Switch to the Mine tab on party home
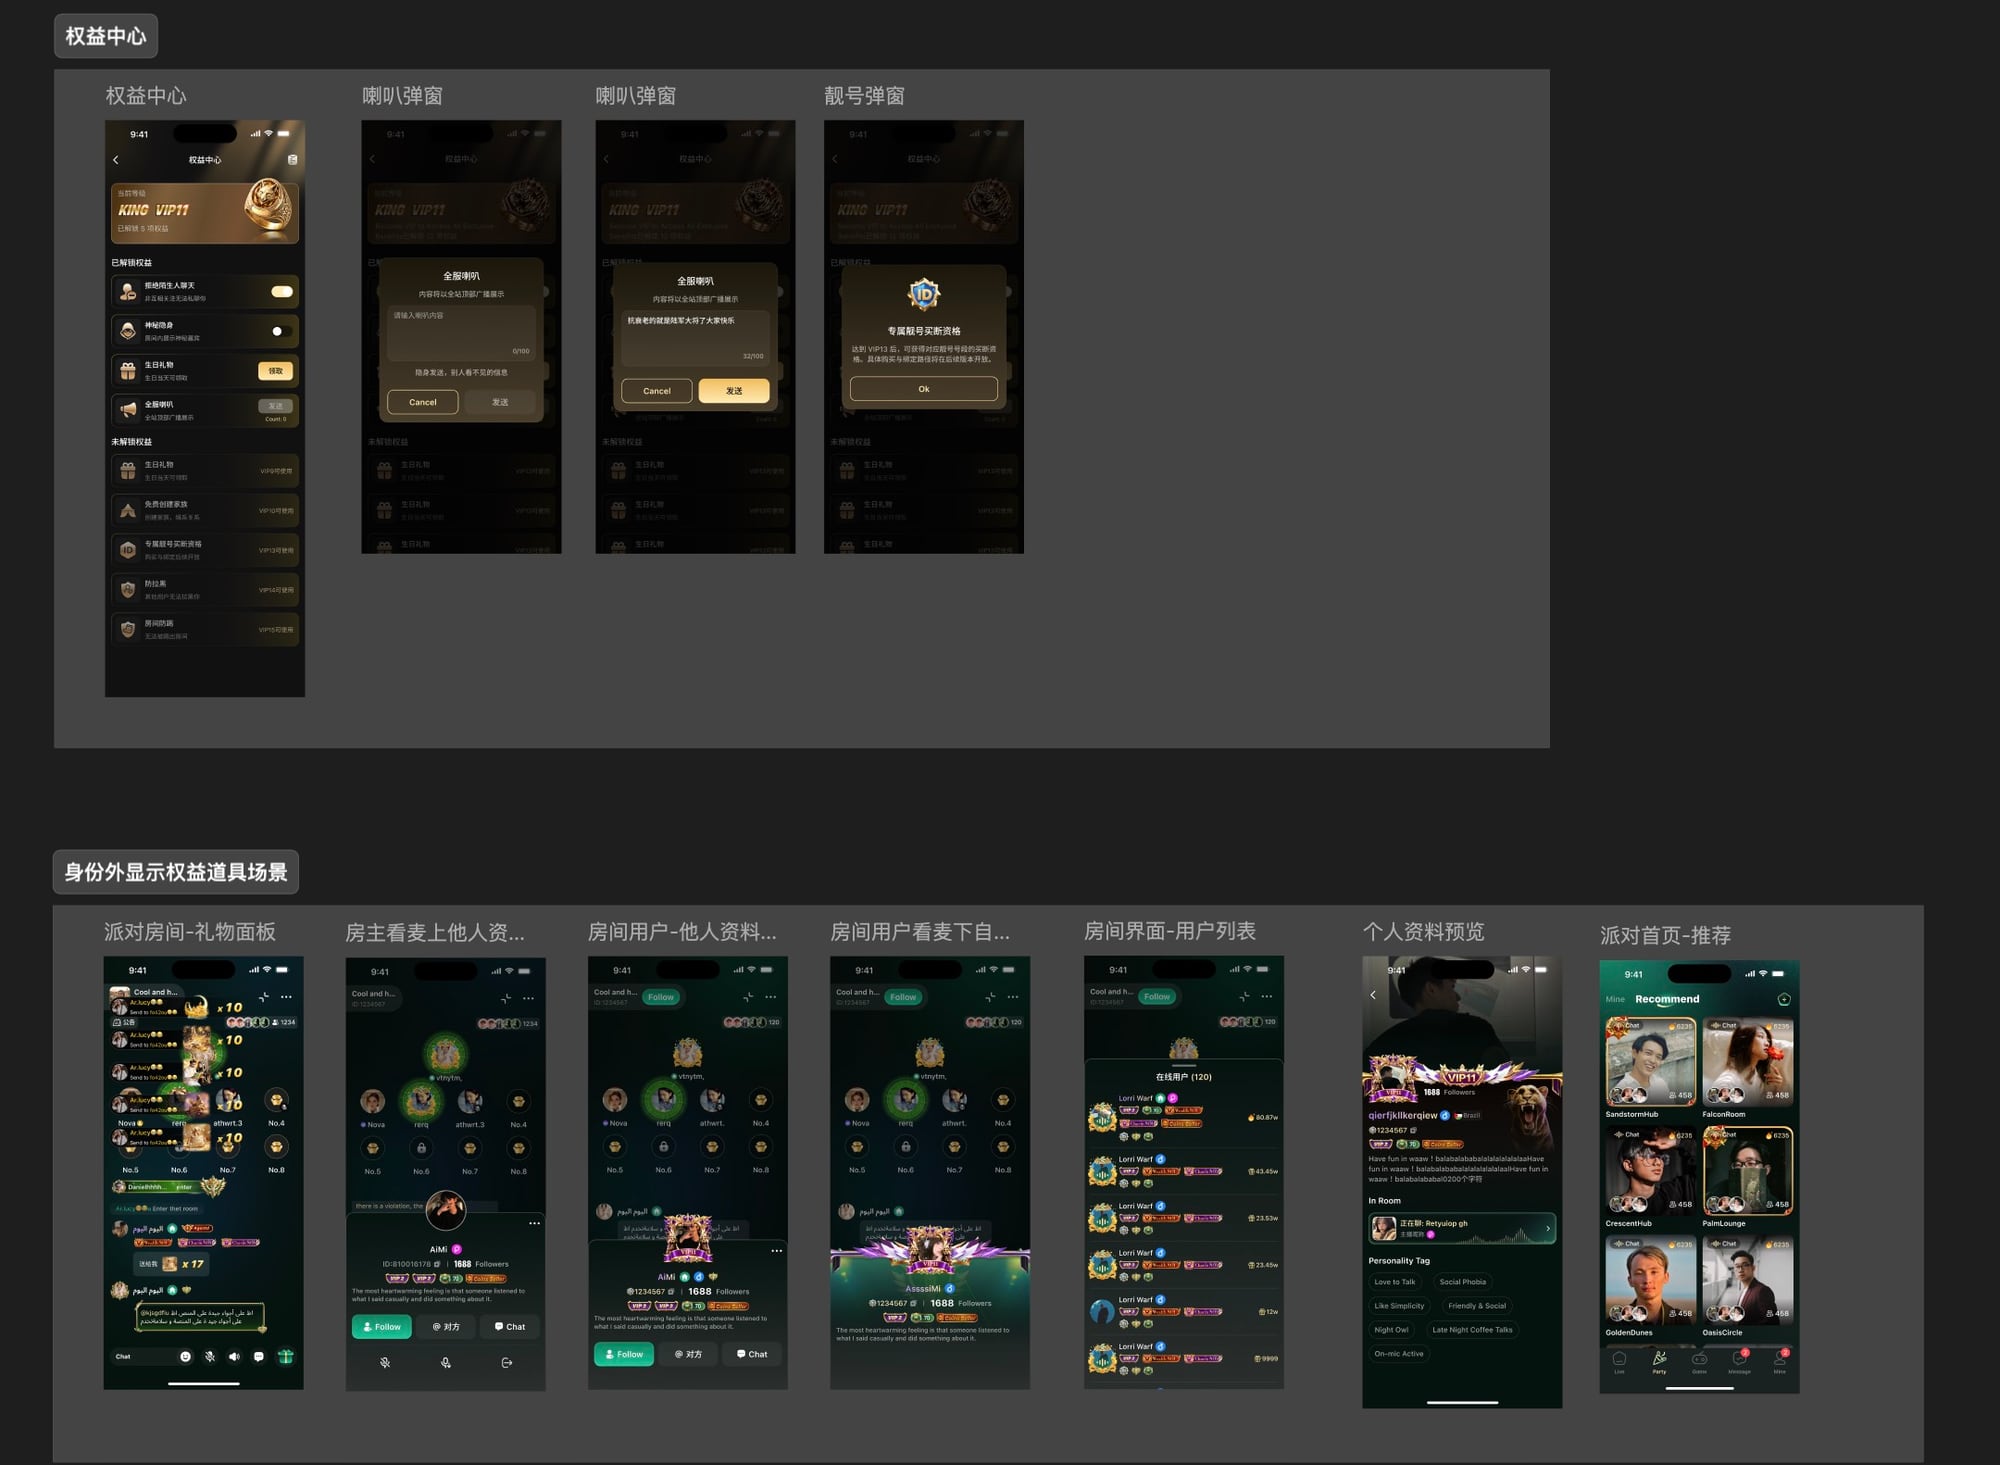Viewport: 2000px width, 1465px height. pos(1615,999)
